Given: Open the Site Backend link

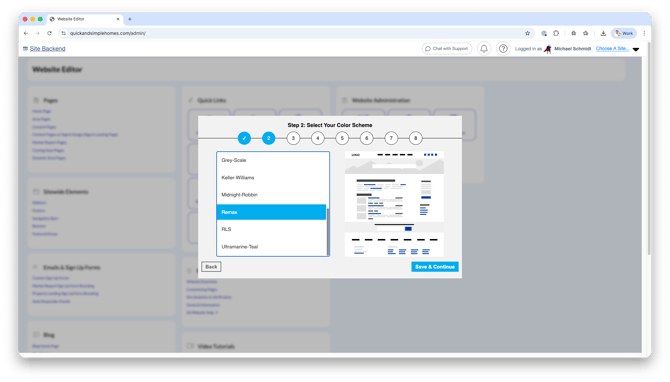Looking at the screenshot, I should click(47, 49).
